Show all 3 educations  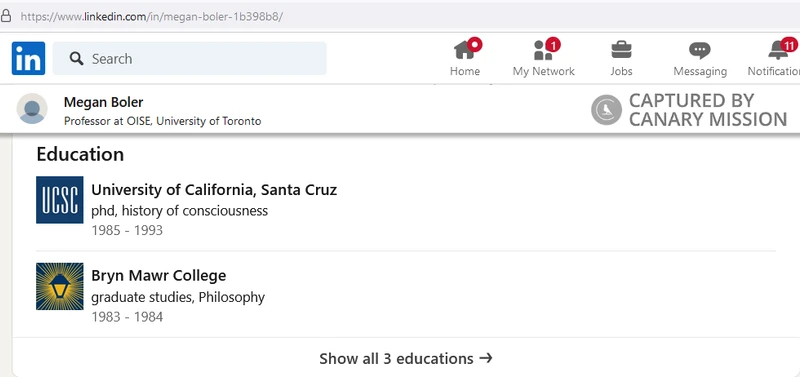tap(406, 358)
